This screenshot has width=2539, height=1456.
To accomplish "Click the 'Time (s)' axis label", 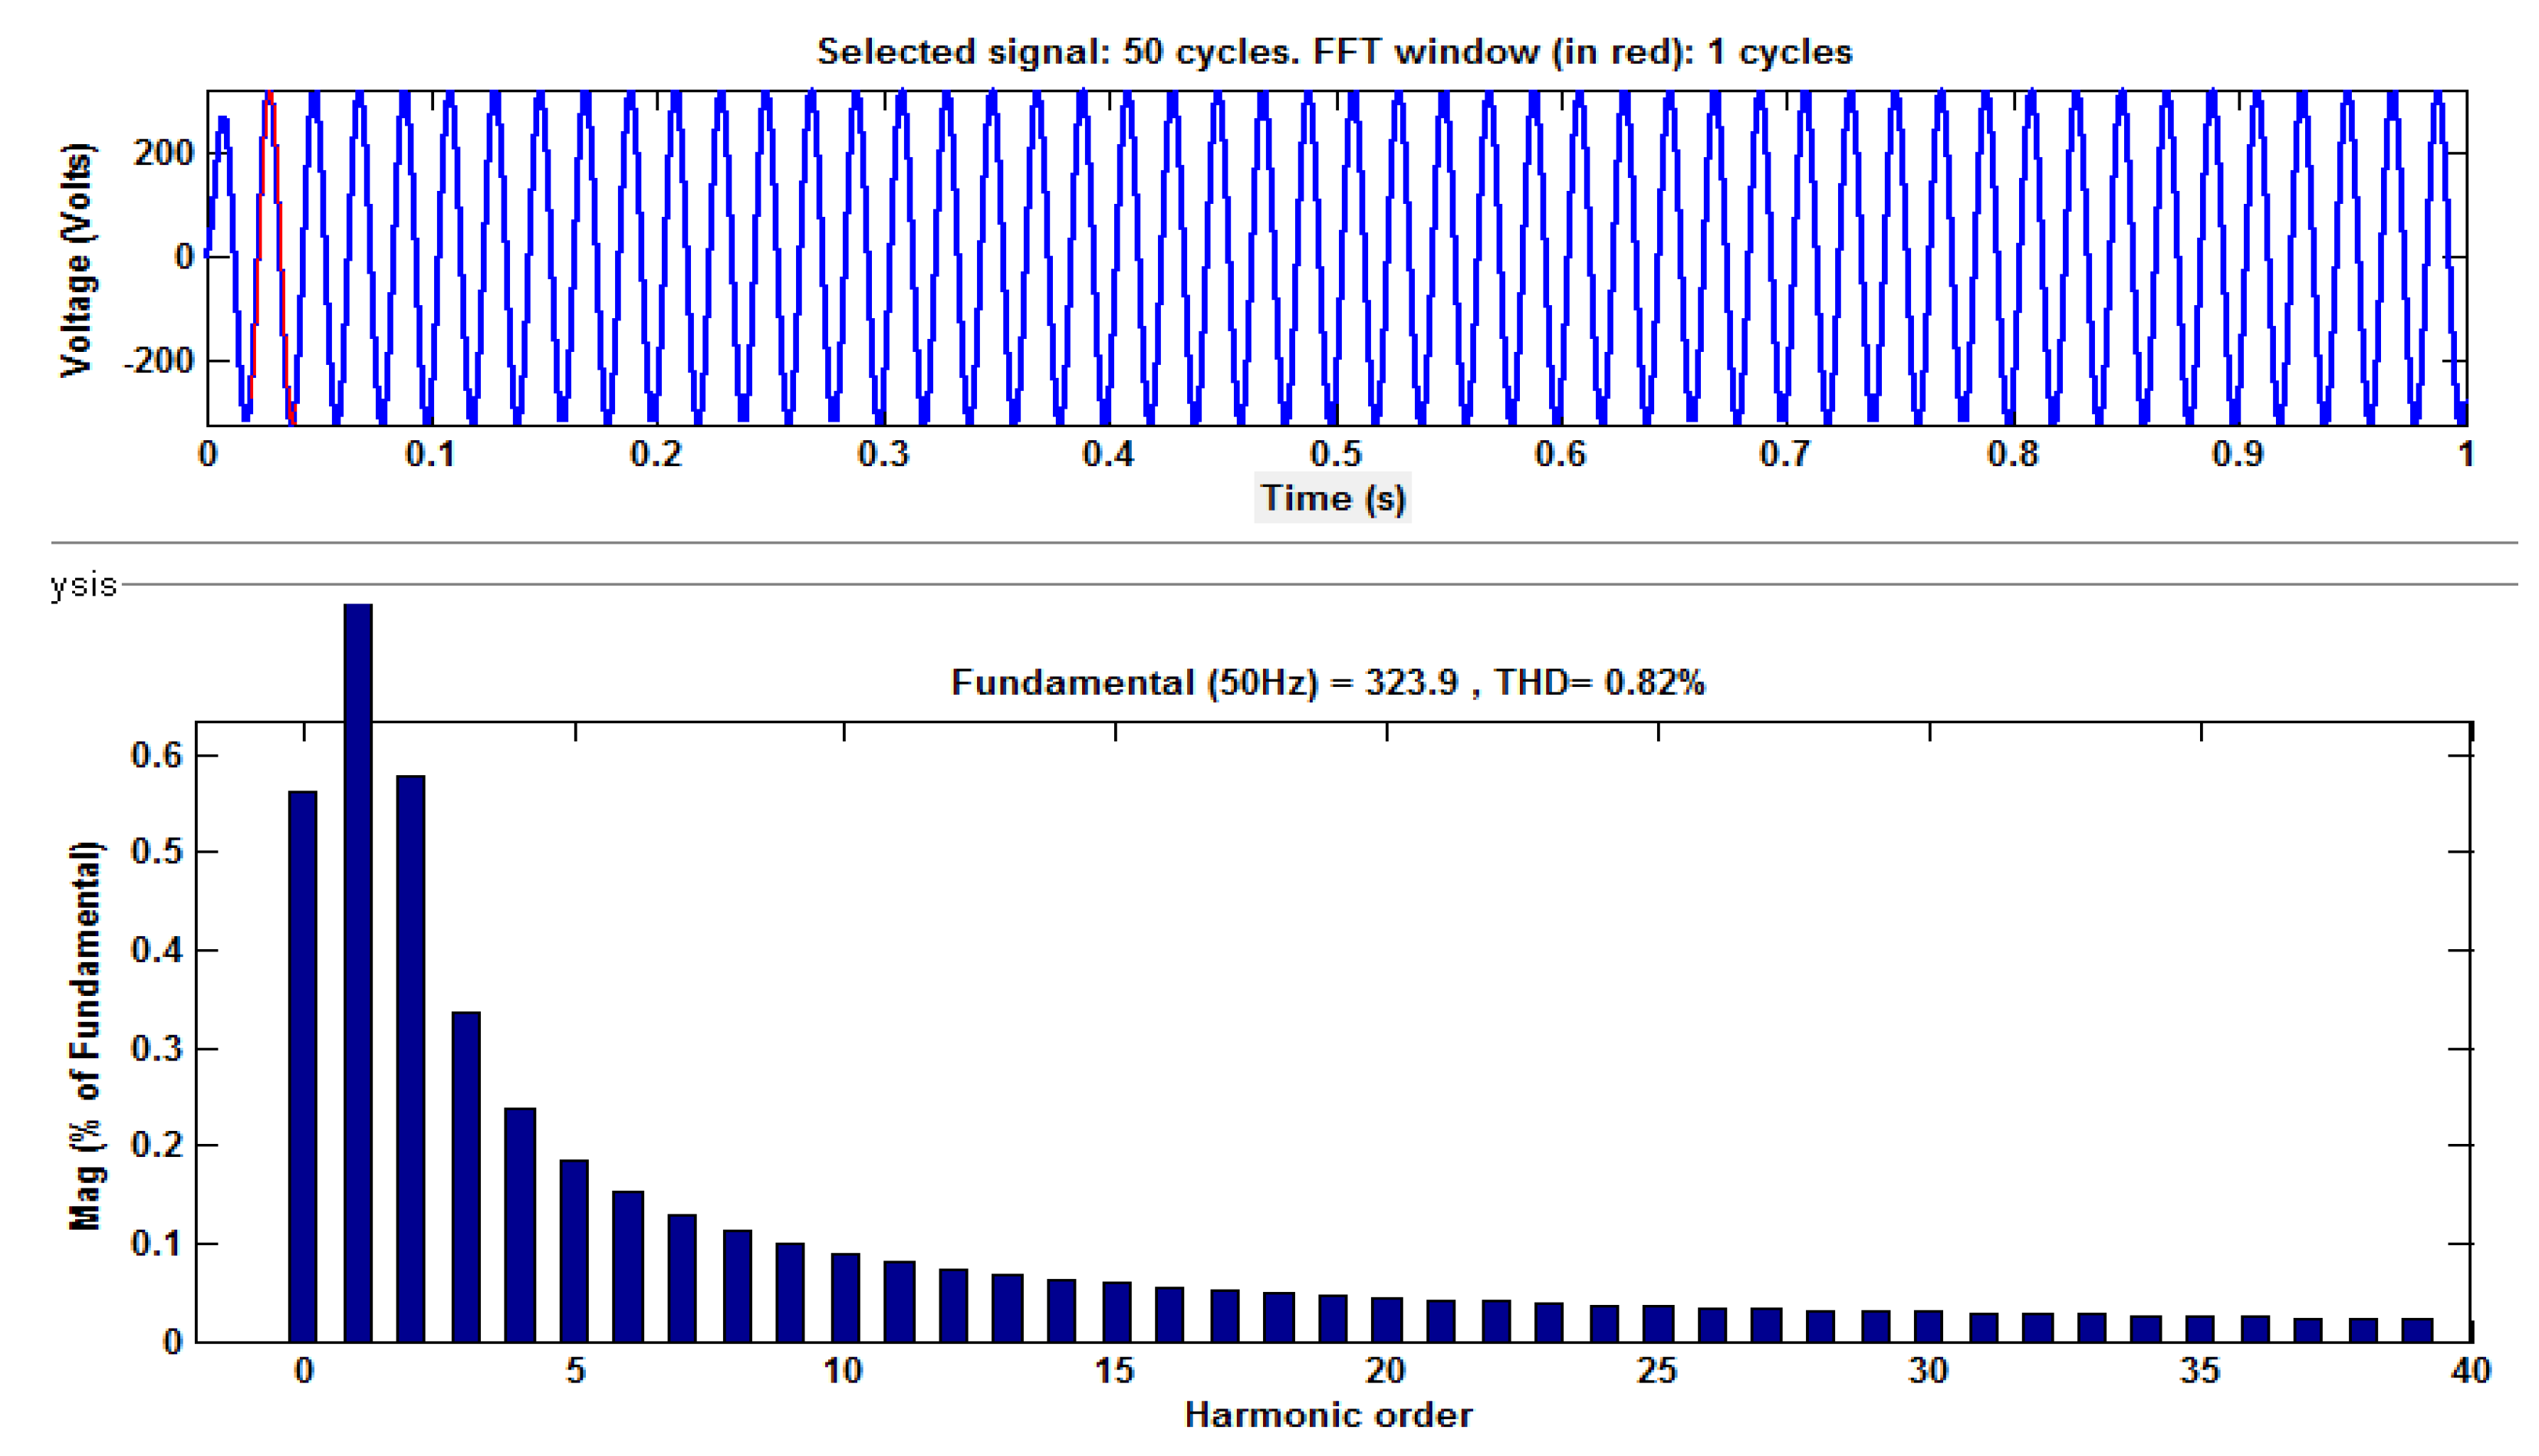I will 1332,498.
